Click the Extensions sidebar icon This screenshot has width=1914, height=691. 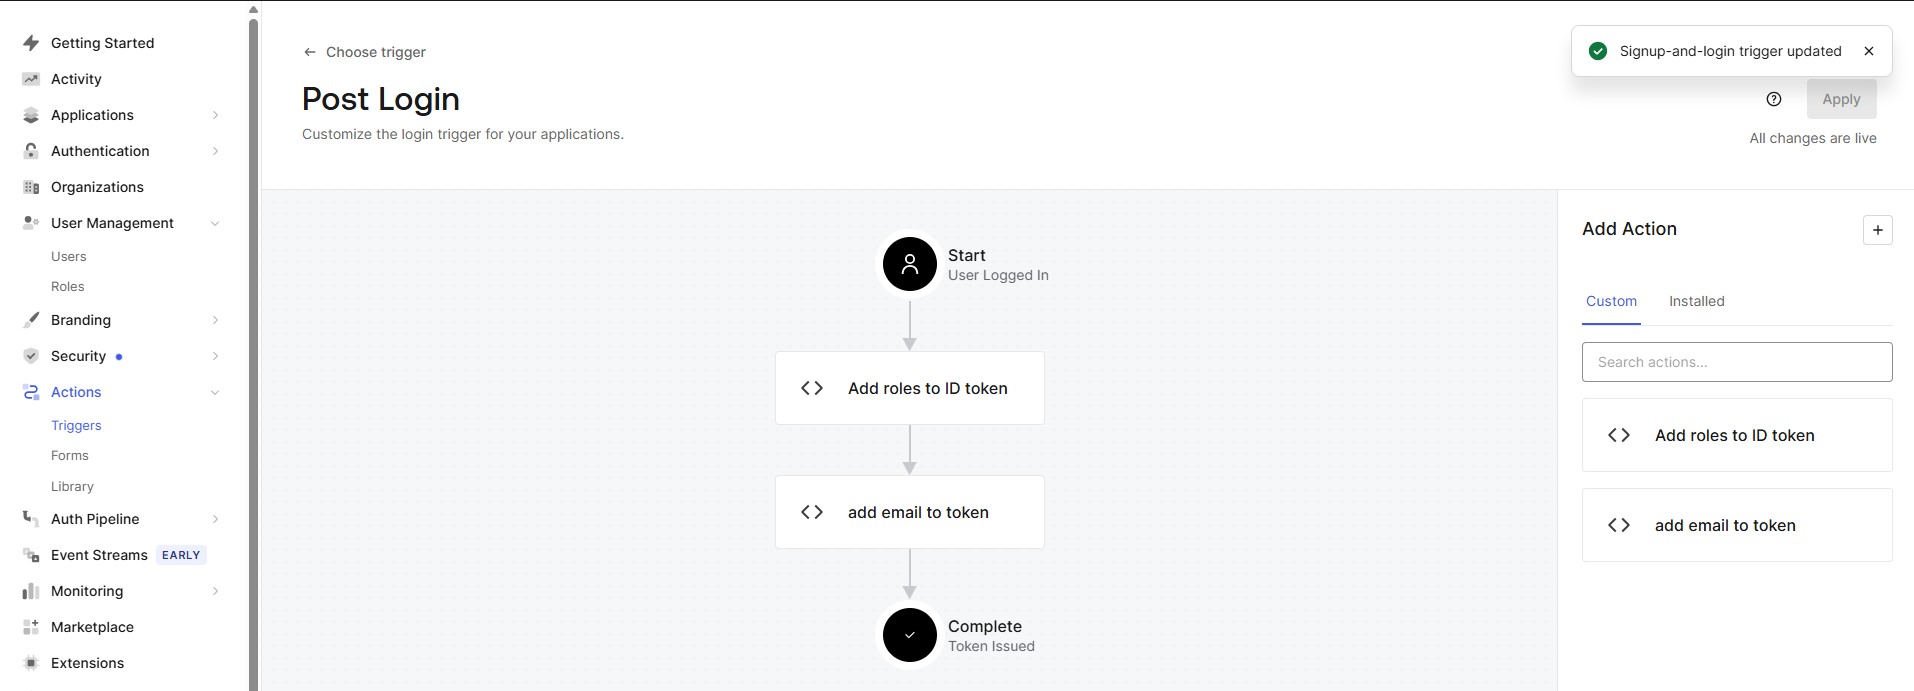click(31, 663)
